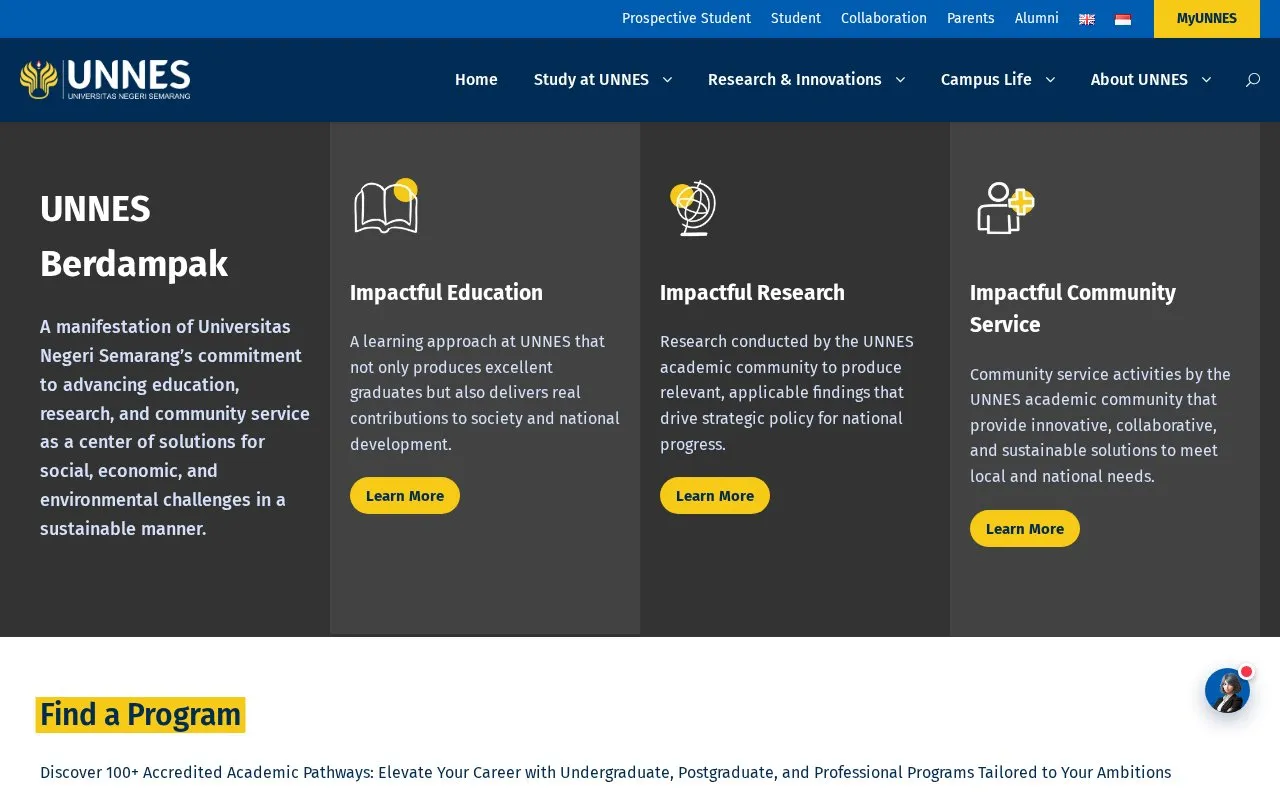1280x800 pixels.
Task: Open the Campus Life menu
Action: (986, 80)
